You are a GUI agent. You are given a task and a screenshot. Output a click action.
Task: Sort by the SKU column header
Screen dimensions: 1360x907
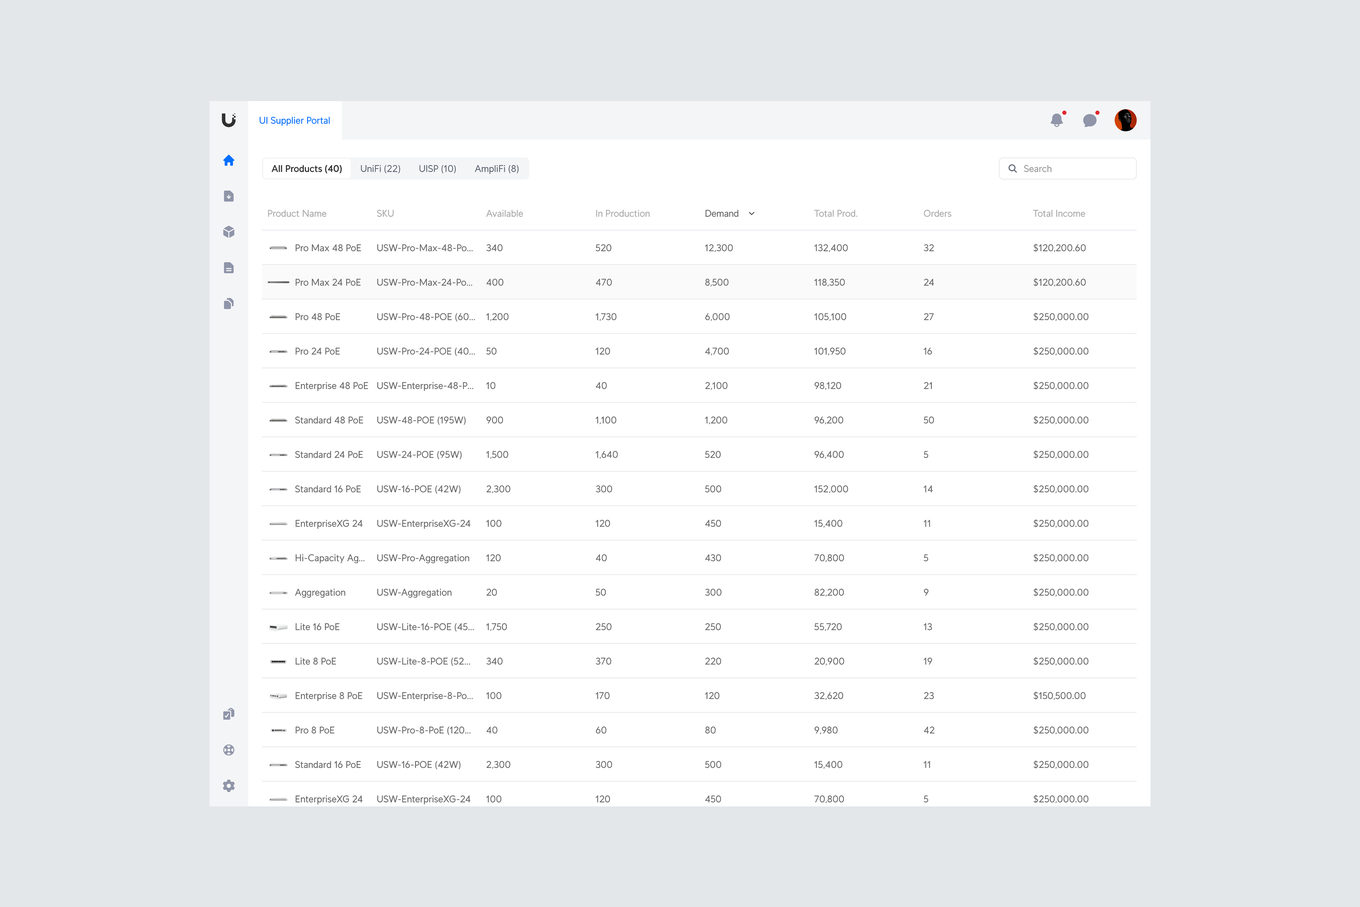385,214
